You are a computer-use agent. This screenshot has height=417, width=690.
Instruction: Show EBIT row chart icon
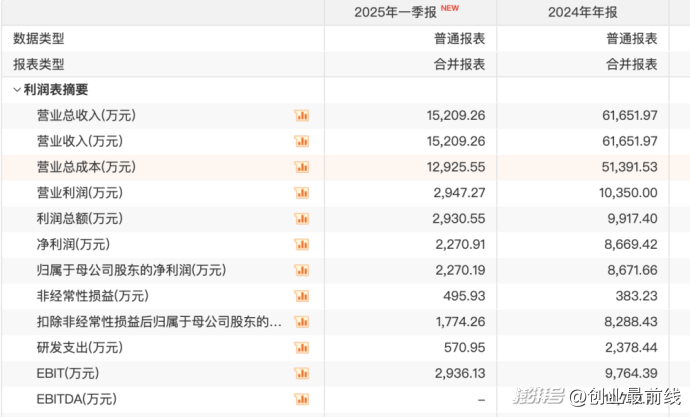[301, 374]
